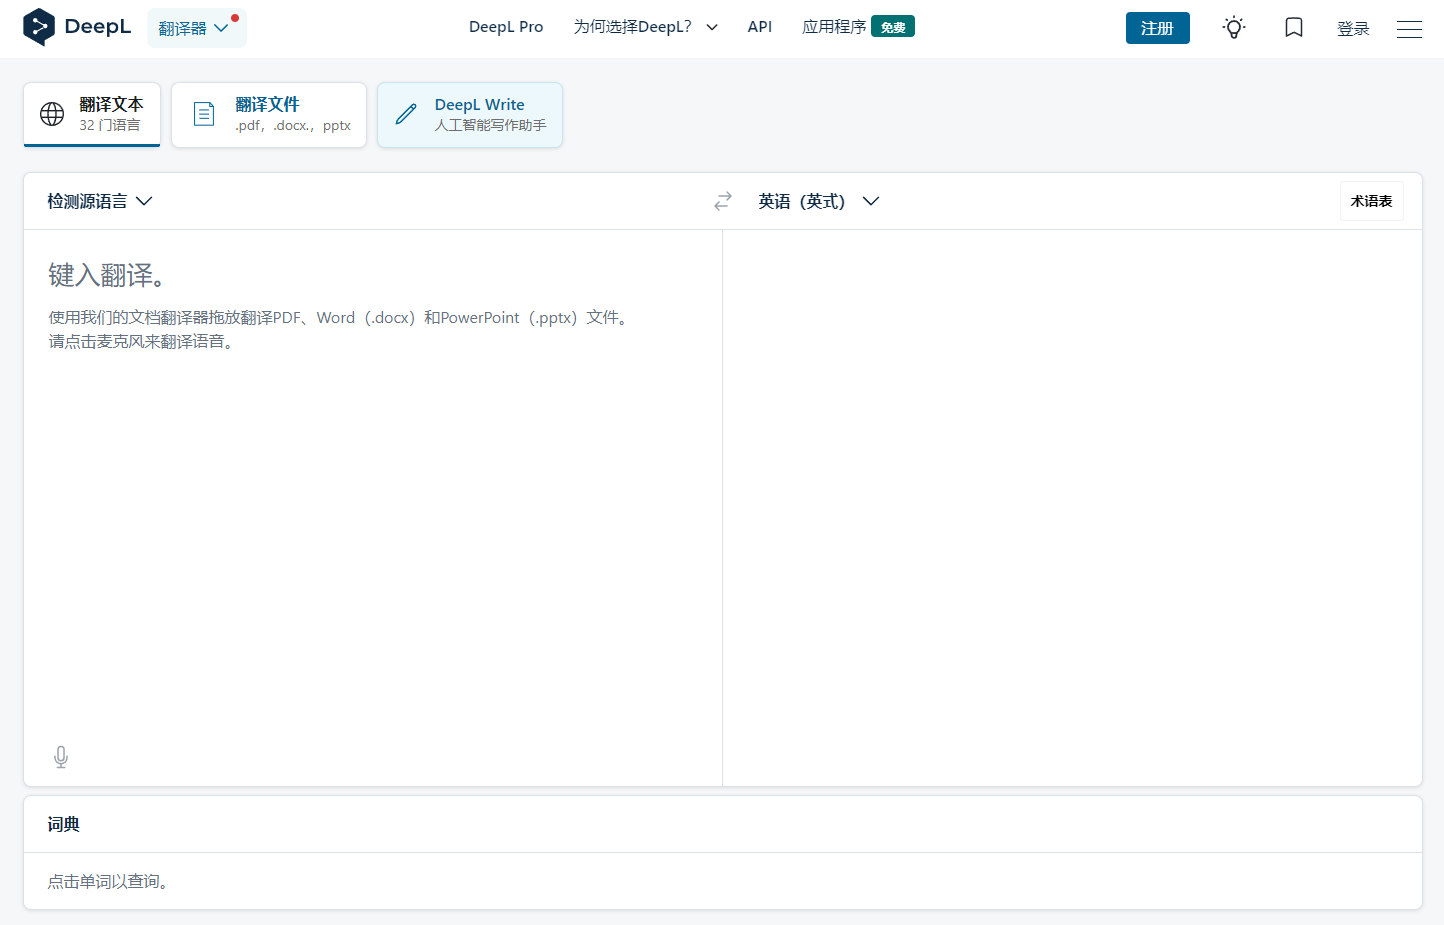Image resolution: width=1444 pixels, height=925 pixels.
Task: Open DeepL Pro link
Action: 506,27
